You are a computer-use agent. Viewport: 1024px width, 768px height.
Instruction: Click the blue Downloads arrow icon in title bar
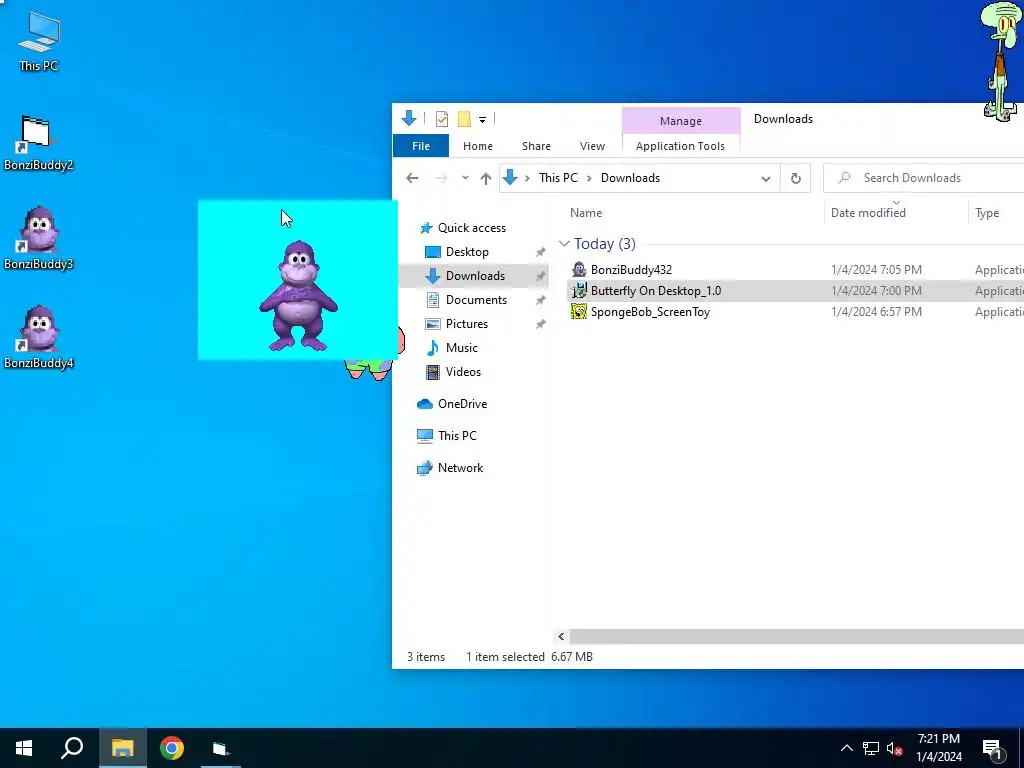[x=409, y=118]
